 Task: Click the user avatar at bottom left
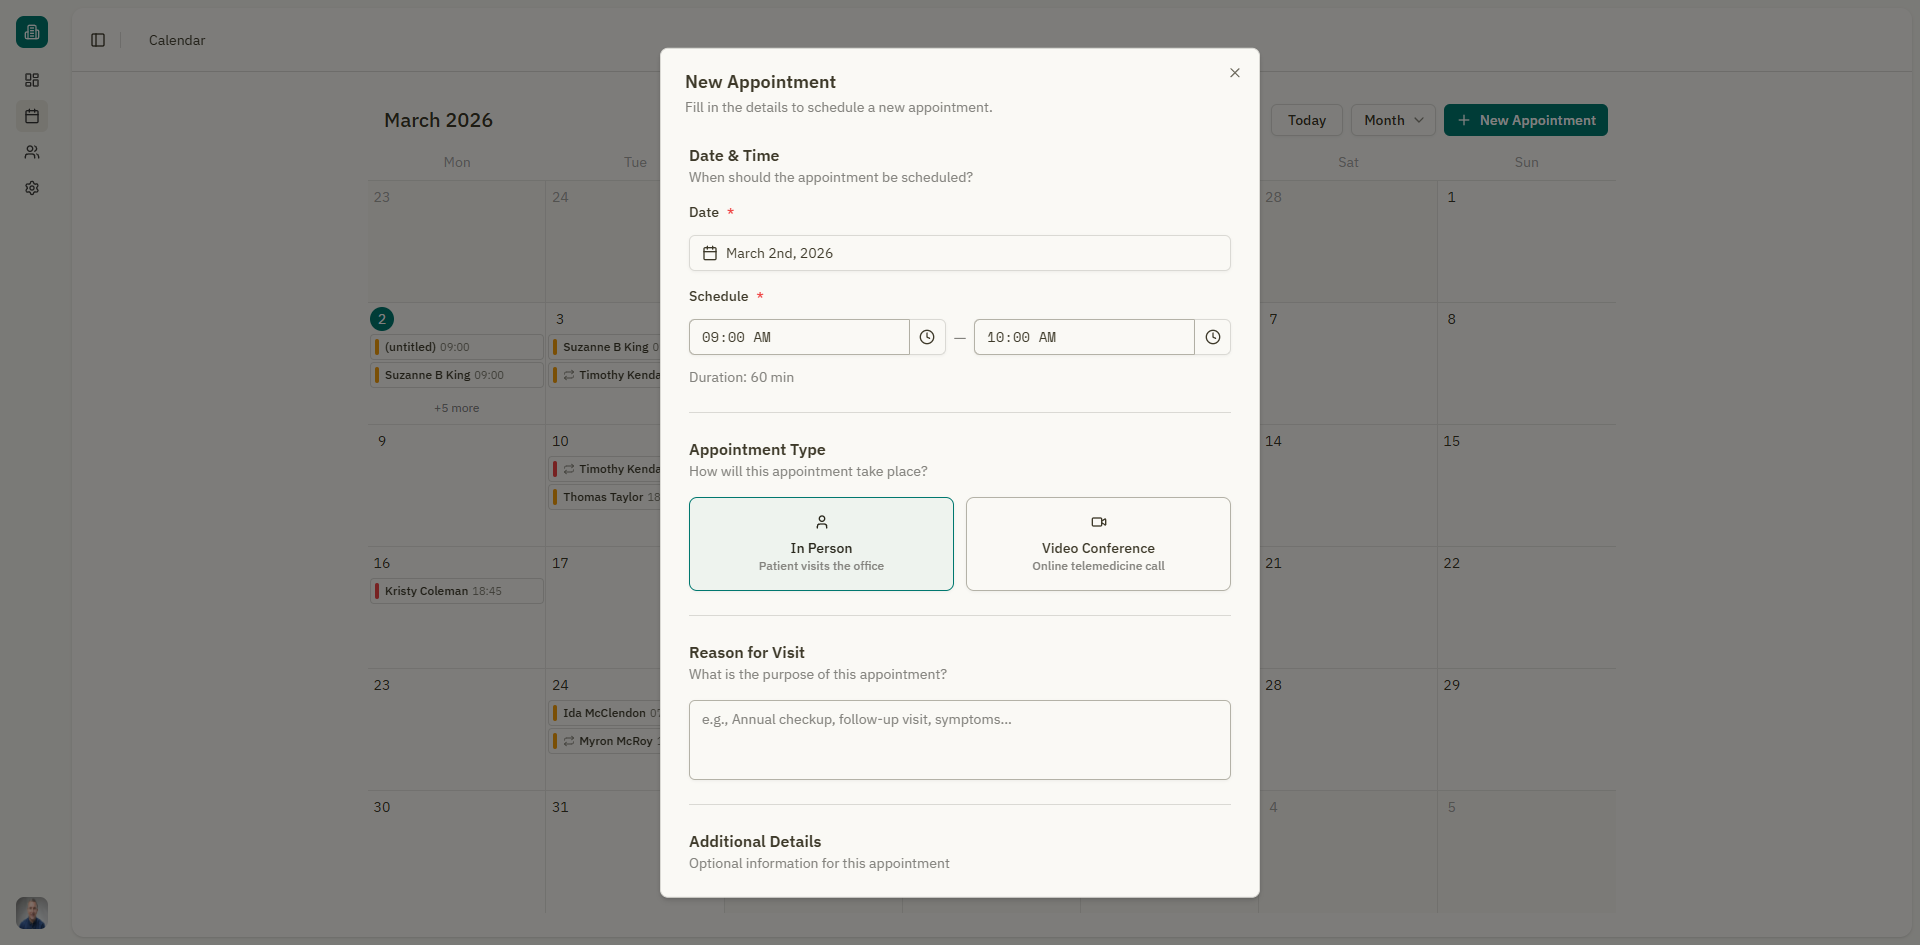pos(31,913)
